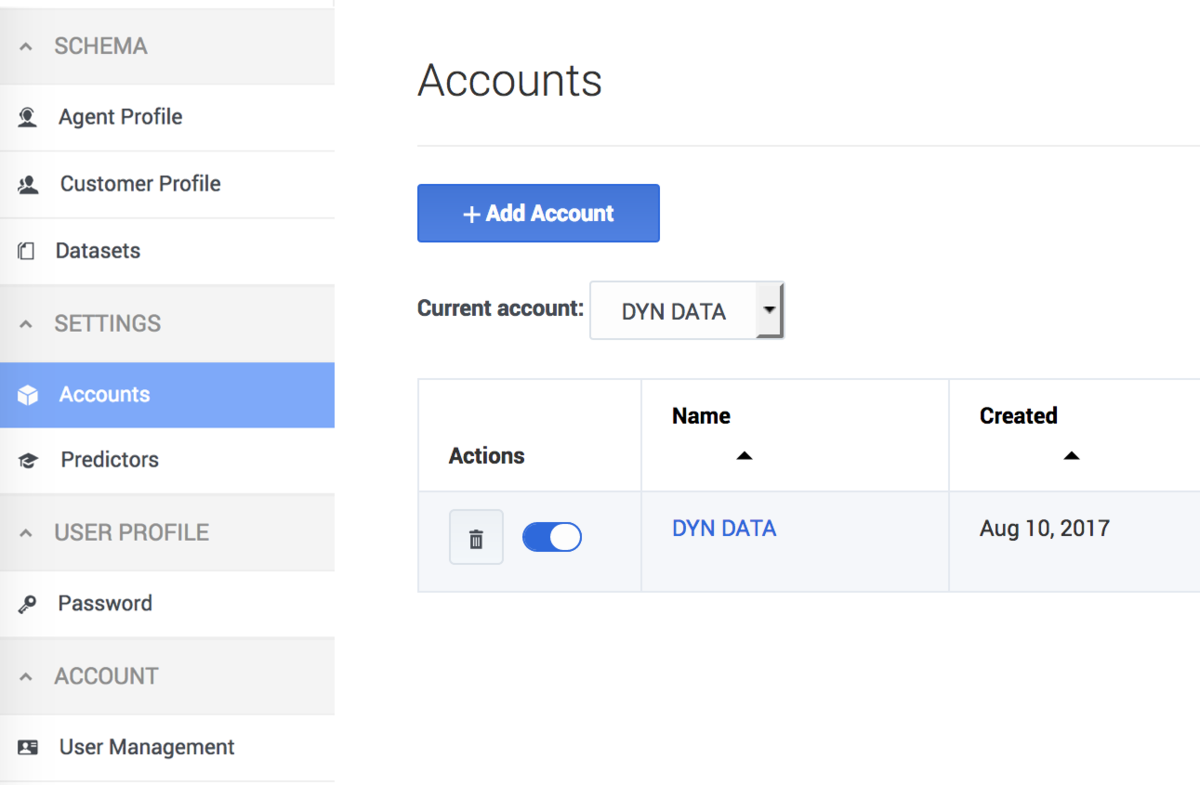Click the Predictors graduation cap icon
1200x785 pixels.
tap(28, 461)
